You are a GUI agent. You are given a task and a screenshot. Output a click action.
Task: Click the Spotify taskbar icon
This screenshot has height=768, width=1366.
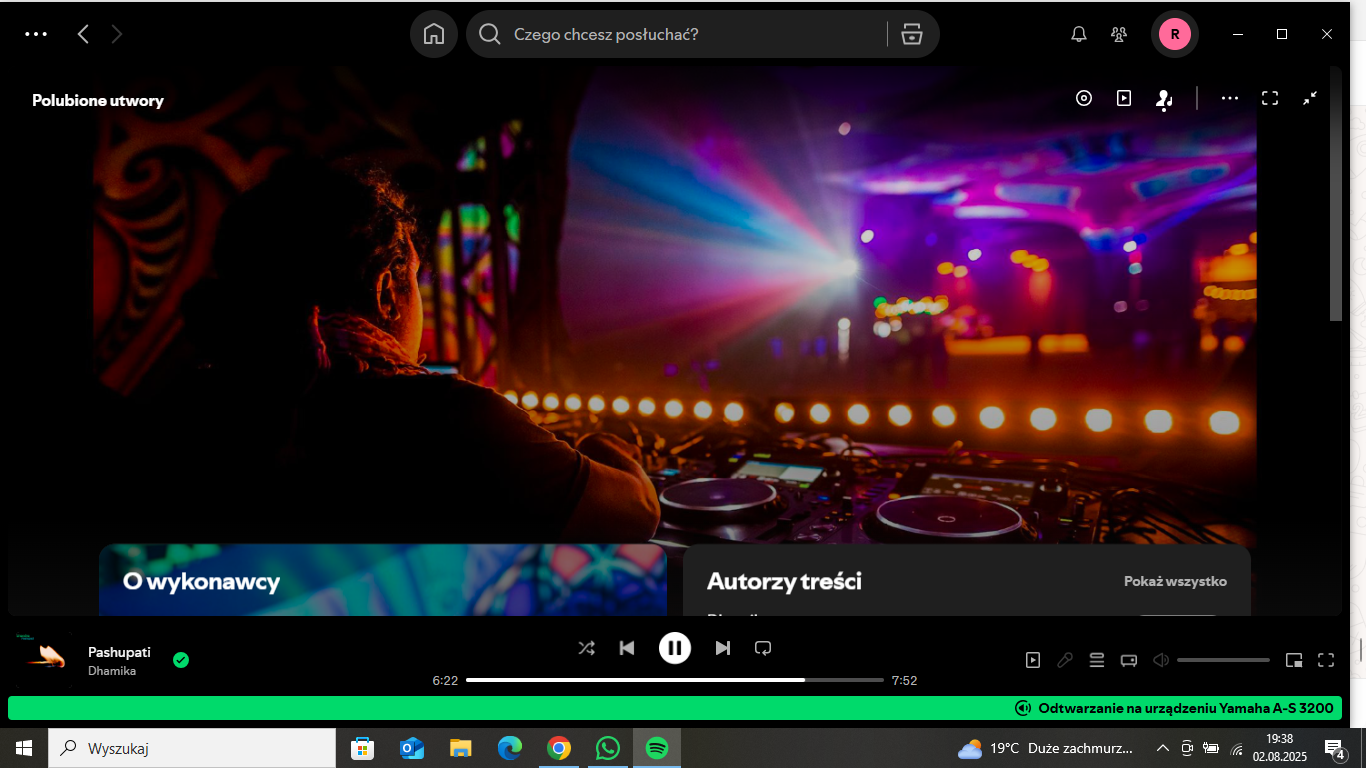pos(656,748)
